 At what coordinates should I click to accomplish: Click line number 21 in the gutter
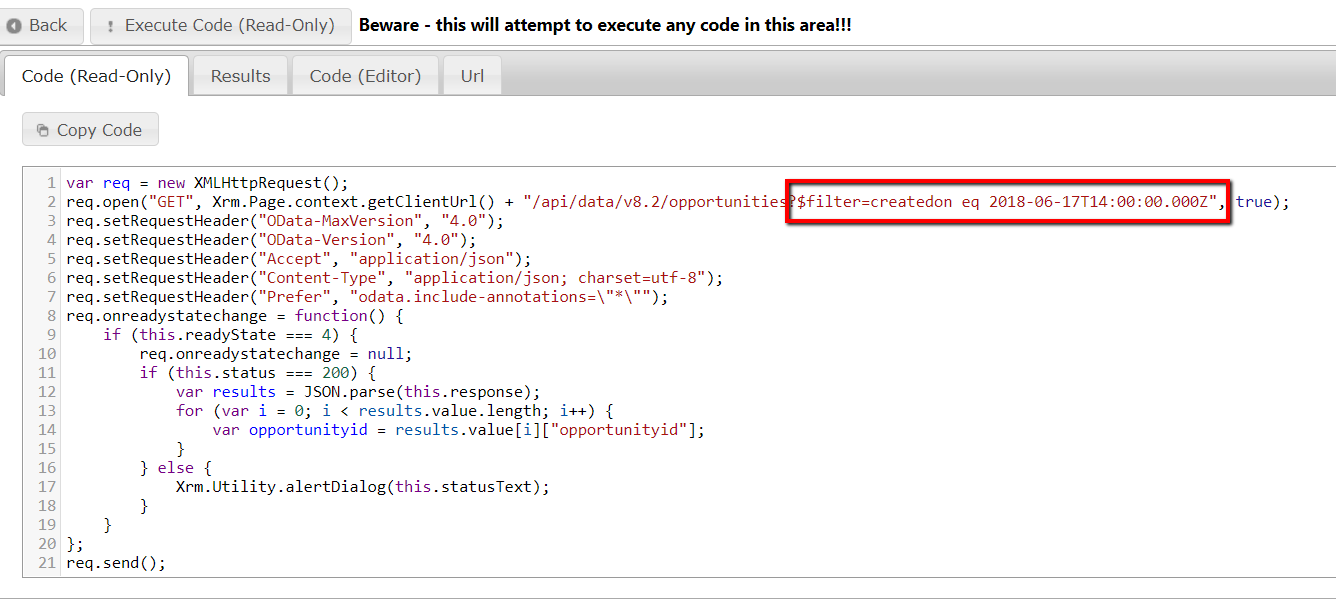46,563
